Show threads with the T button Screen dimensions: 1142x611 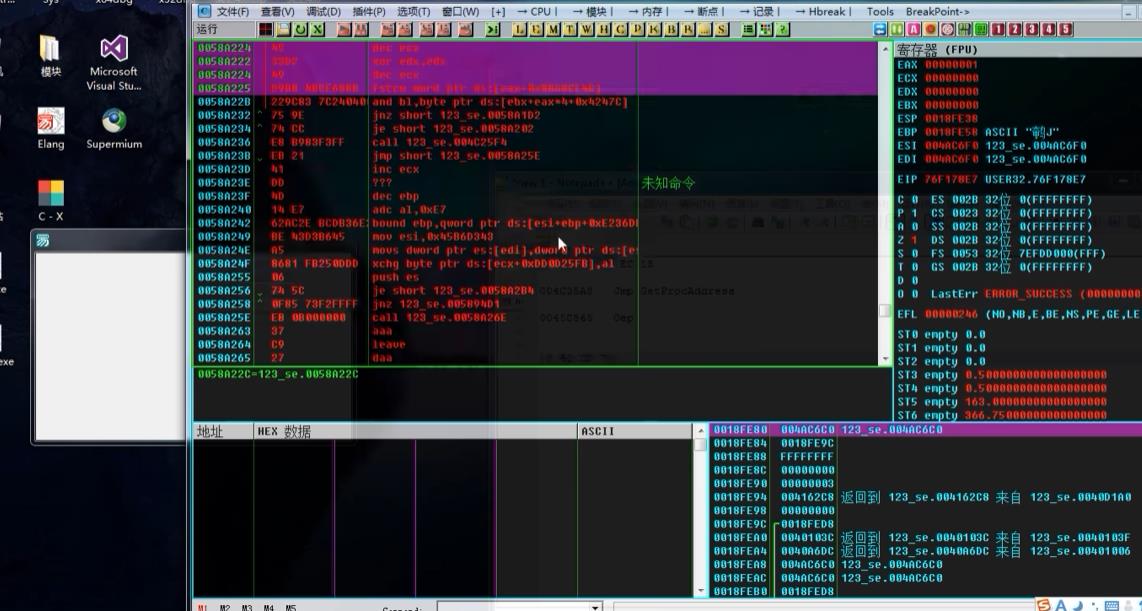pyautogui.click(x=570, y=29)
